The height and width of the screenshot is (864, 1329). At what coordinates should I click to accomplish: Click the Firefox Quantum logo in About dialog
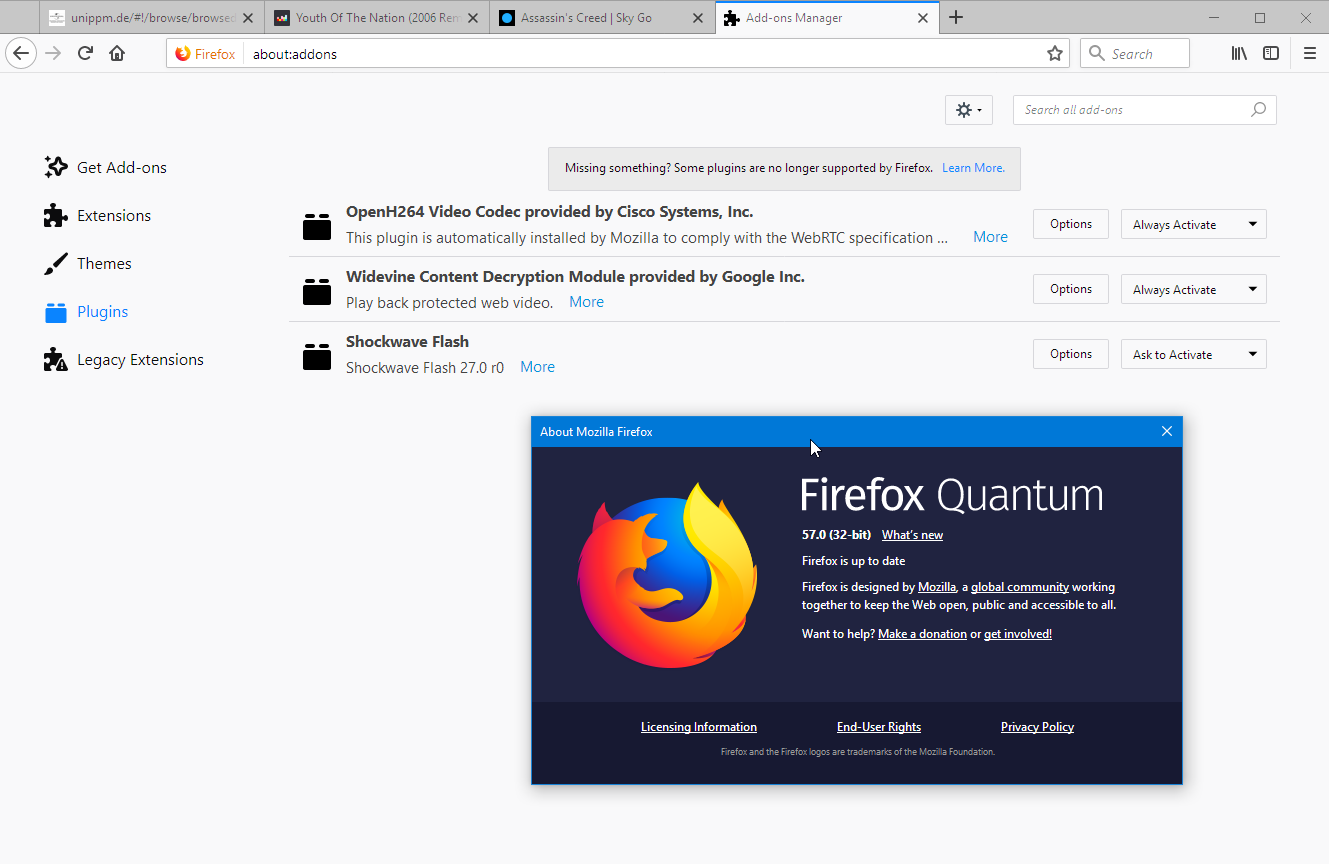click(x=668, y=575)
